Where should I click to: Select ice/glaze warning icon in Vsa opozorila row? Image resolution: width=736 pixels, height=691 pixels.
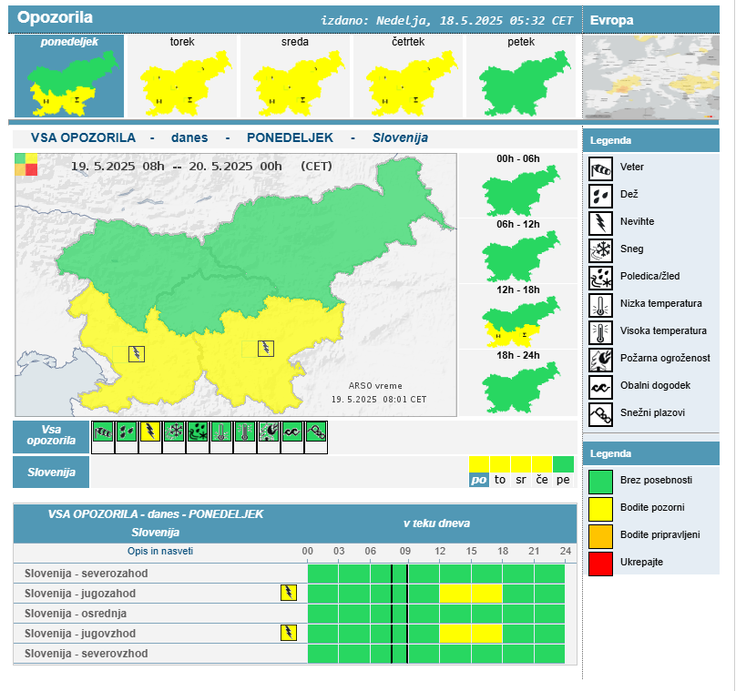[198, 431]
